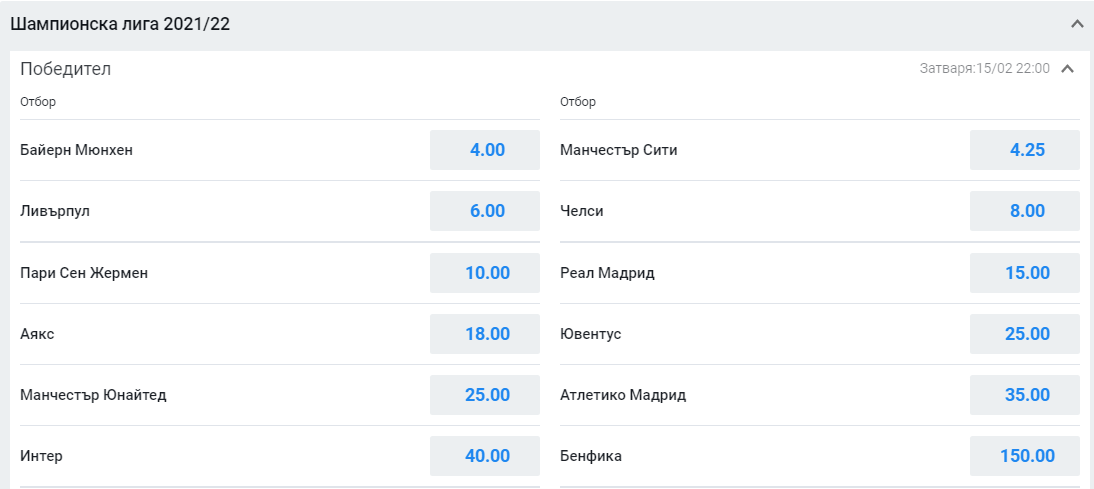Click the Манчестър Сити team name
Image resolution: width=1094 pixels, height=489 pixels.
pyautogui.click(x=619, y=150)
